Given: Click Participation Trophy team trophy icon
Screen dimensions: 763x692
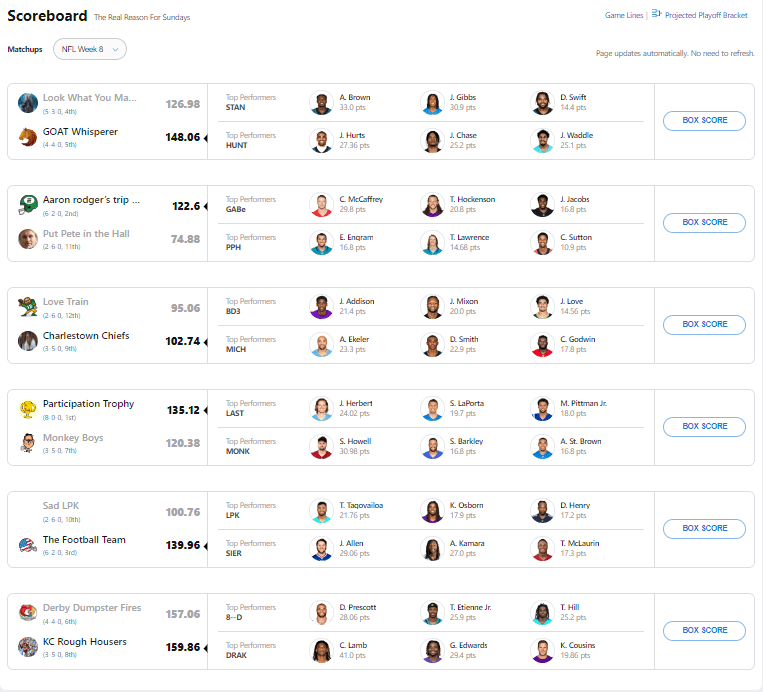Looking at the screenshot, I should click(x=28, y=408).
